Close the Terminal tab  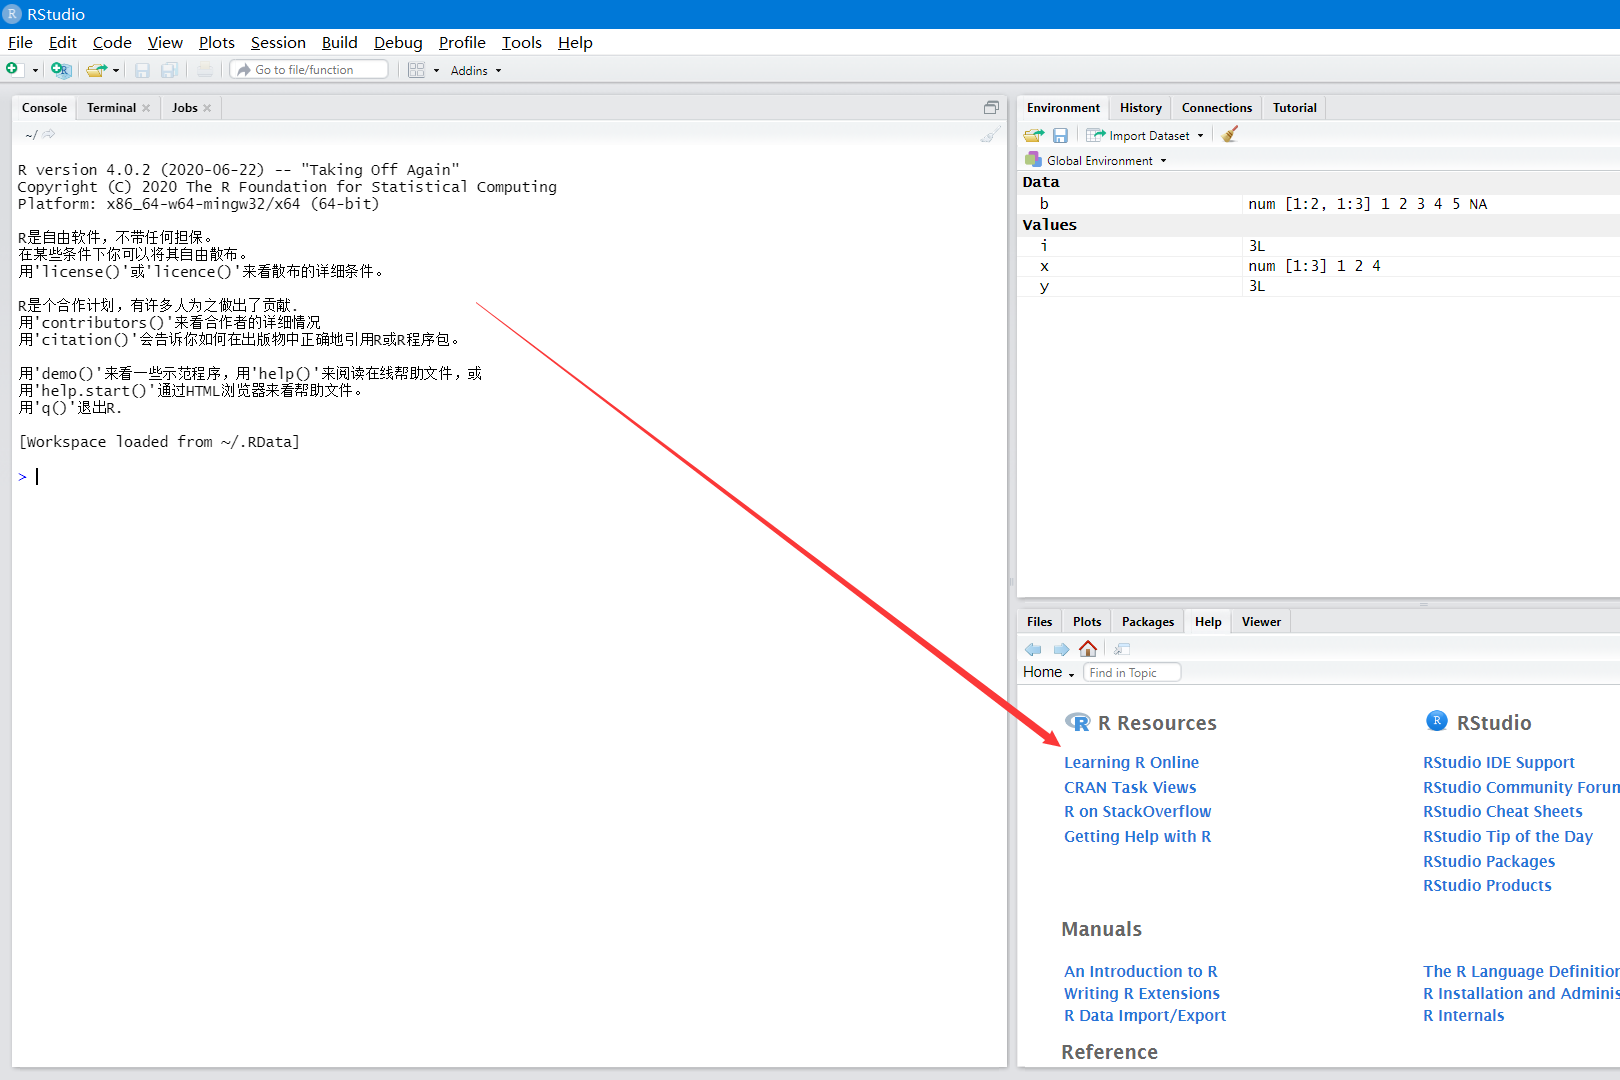point(146,108)
